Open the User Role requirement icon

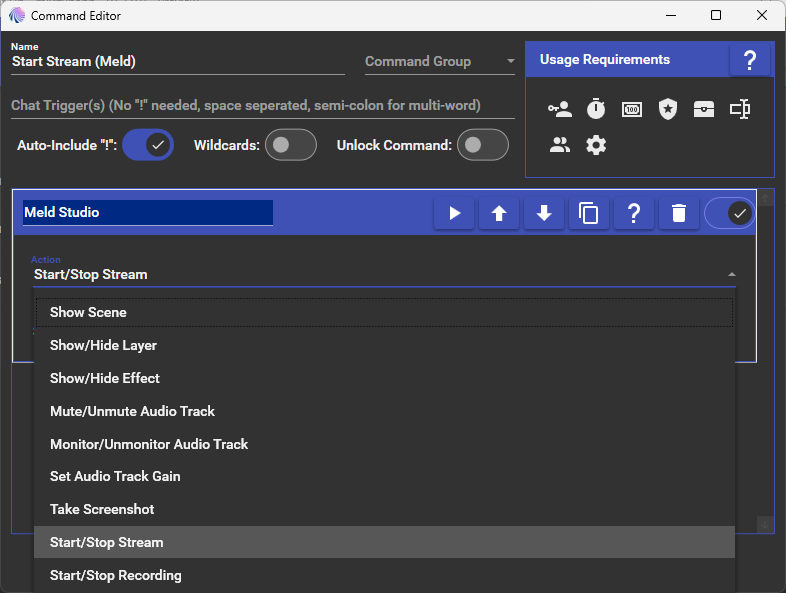[559, 109]
